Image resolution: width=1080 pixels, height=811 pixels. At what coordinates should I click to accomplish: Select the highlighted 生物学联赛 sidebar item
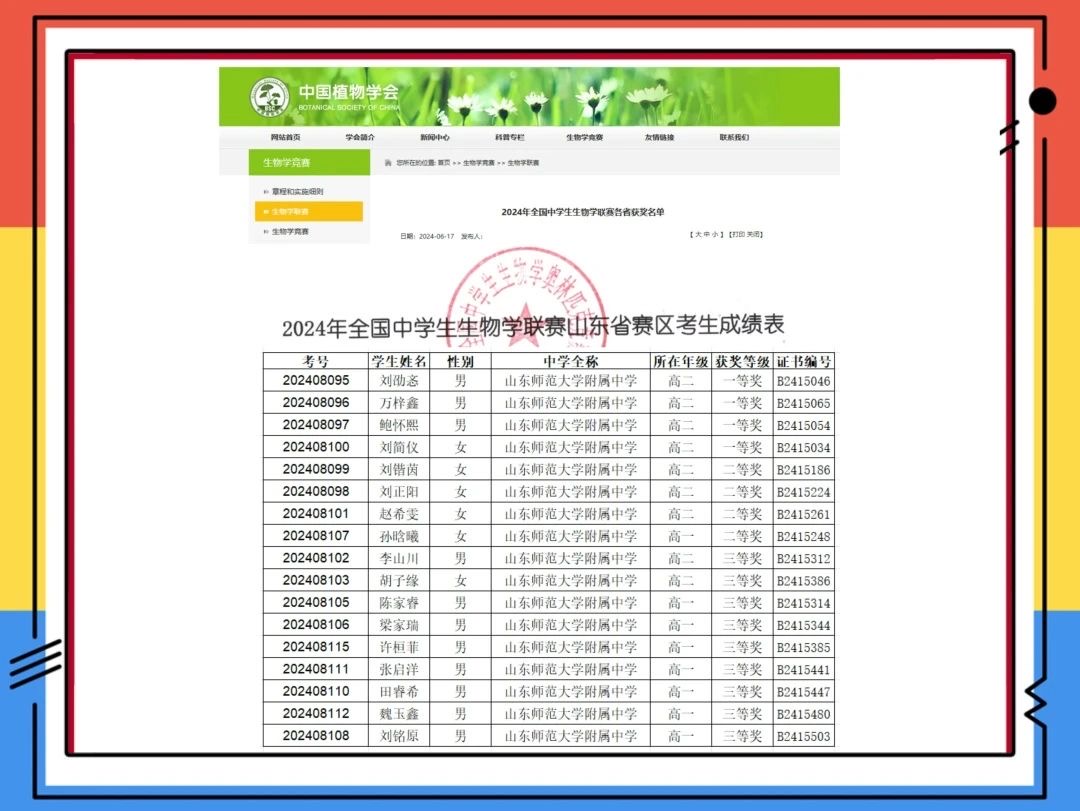point(290,211)
